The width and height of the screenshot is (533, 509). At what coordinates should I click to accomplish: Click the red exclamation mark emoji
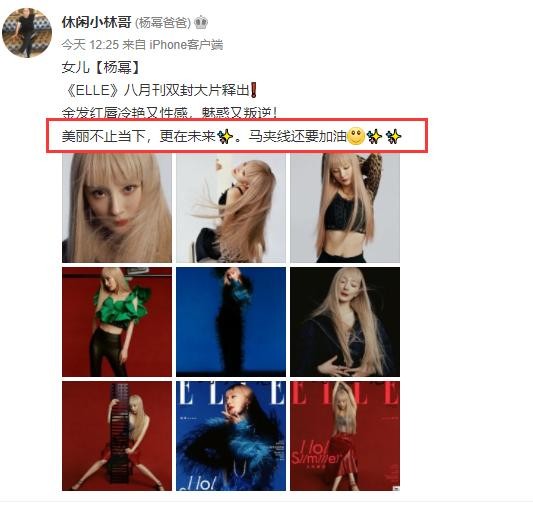[254, 90]
